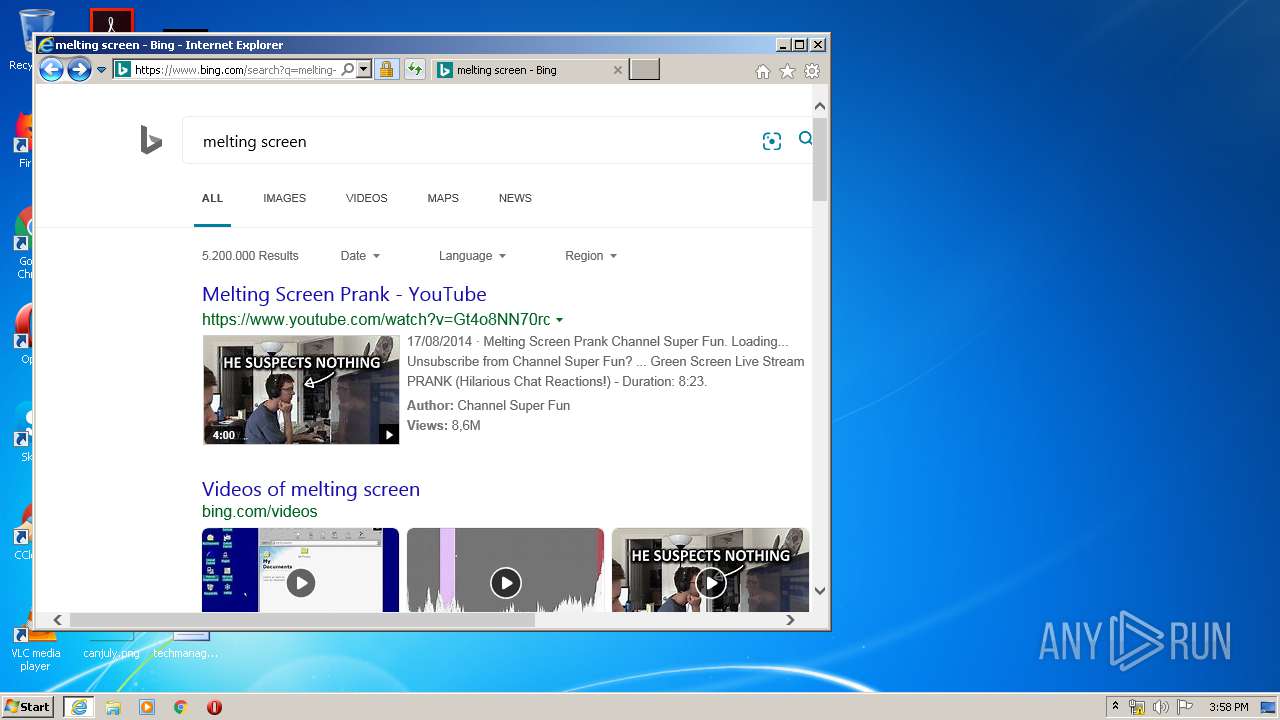The image size is (1280, 720).
Task: Open the network tray icon
Action: (1137, 707)
